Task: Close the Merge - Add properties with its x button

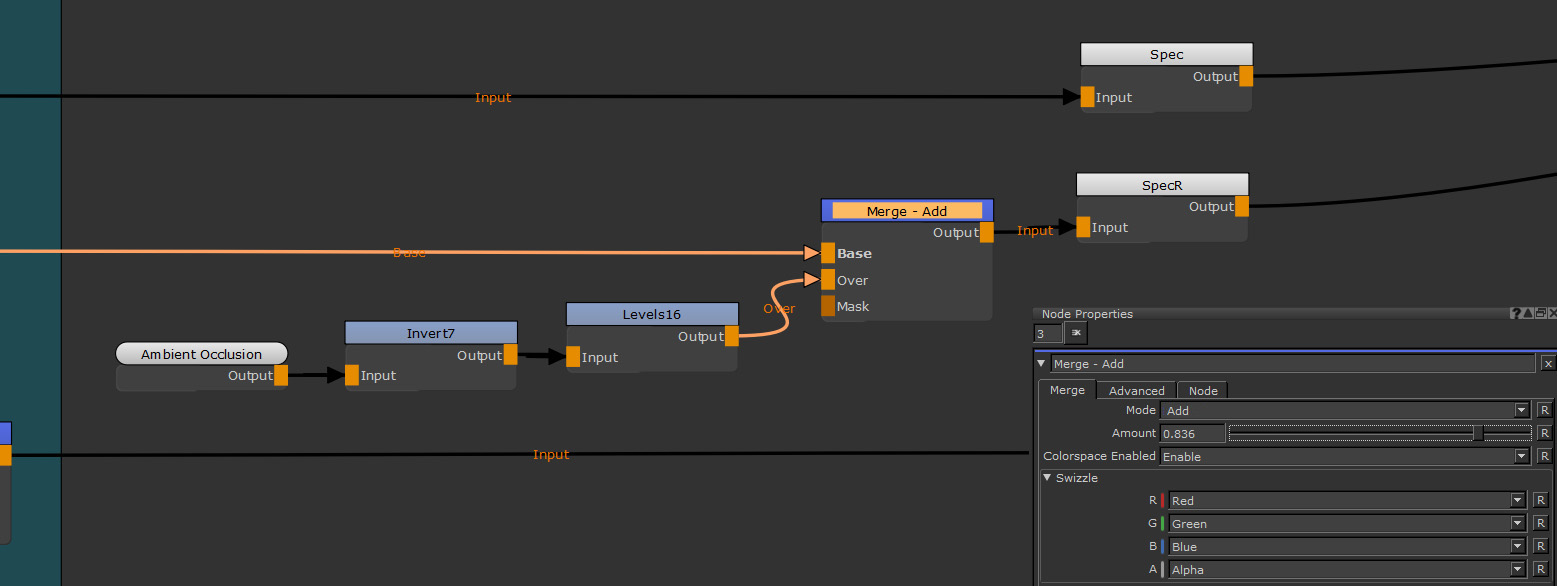Action: click(x=1548, y=364)
